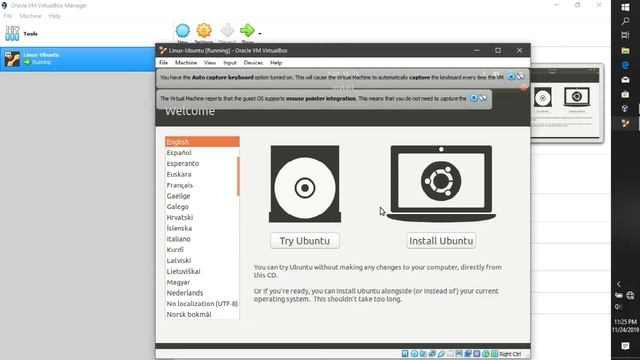The image size is (640, 360).
Task: Click the mouse integration status bar icon
Action: pyautogui.click(x=486, y=354)
